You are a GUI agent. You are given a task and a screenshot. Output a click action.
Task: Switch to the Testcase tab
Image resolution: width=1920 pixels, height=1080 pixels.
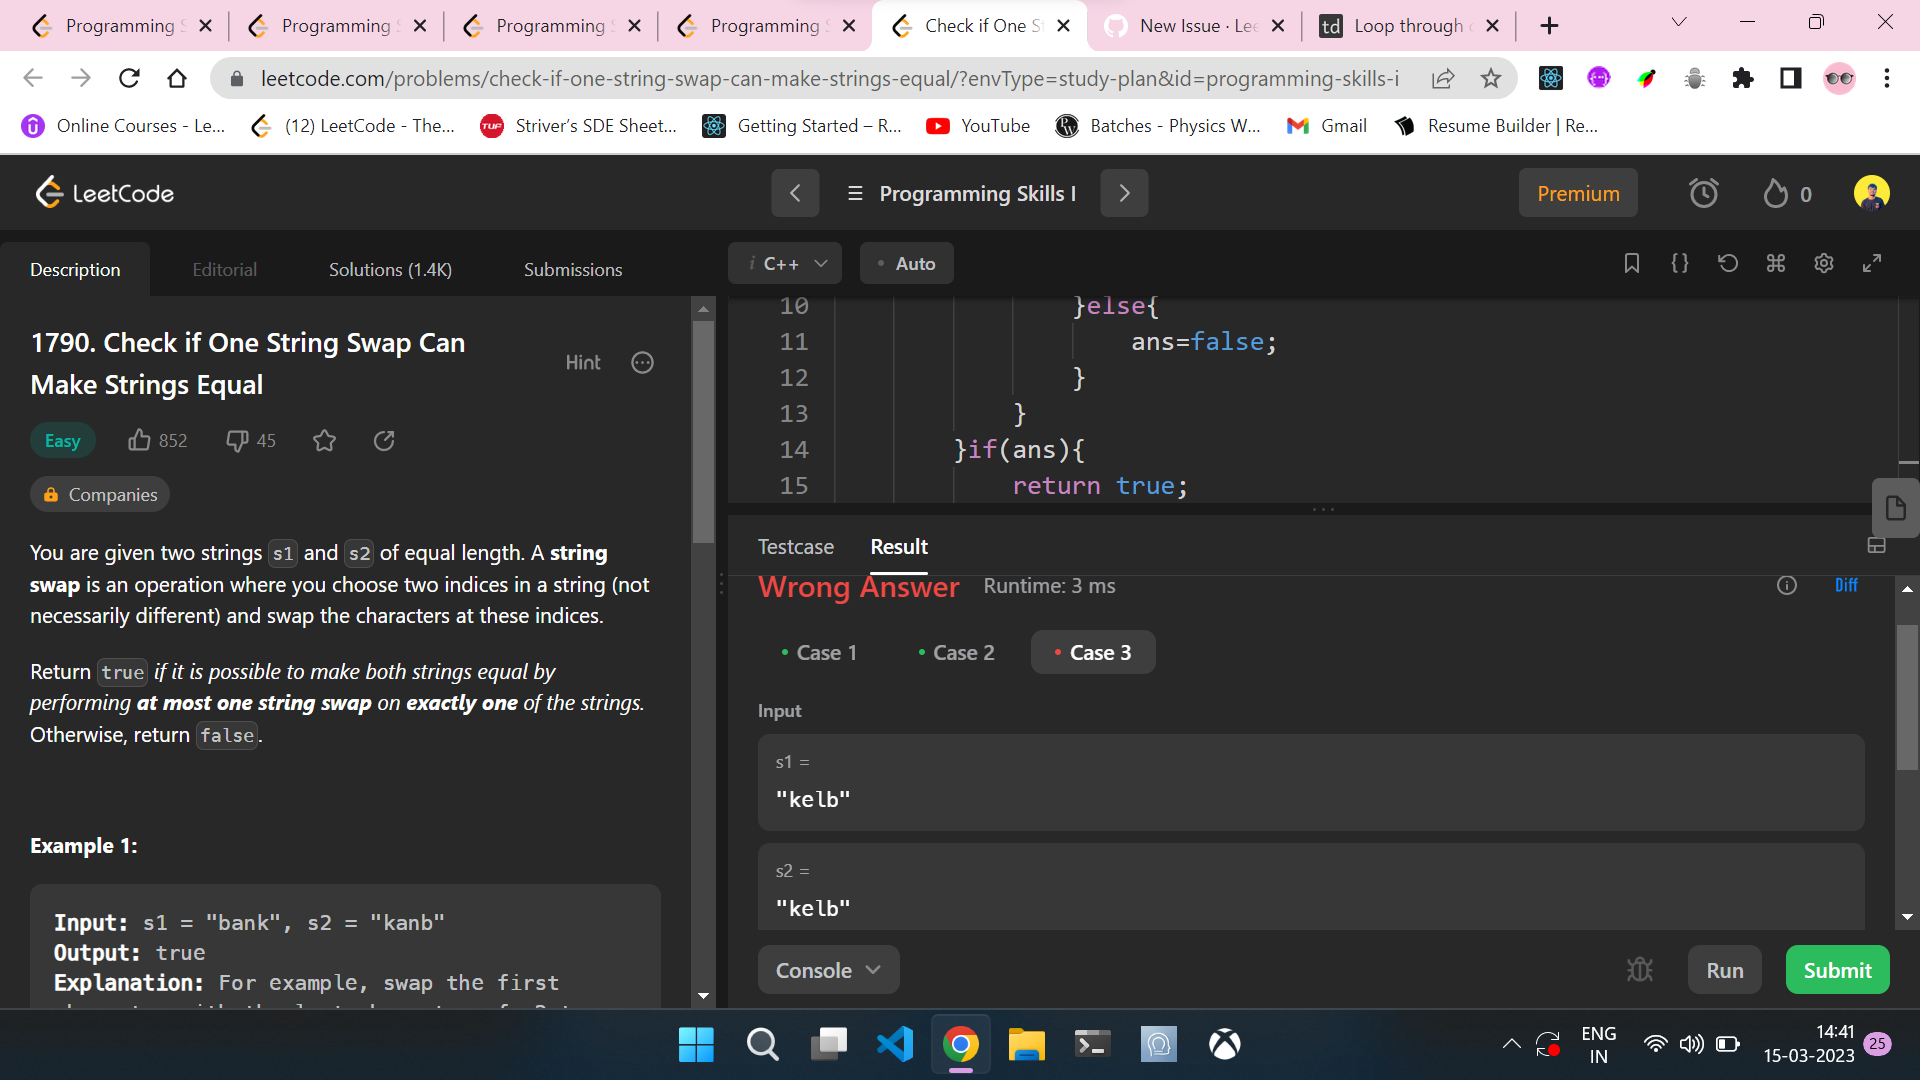tap(795, 547)
